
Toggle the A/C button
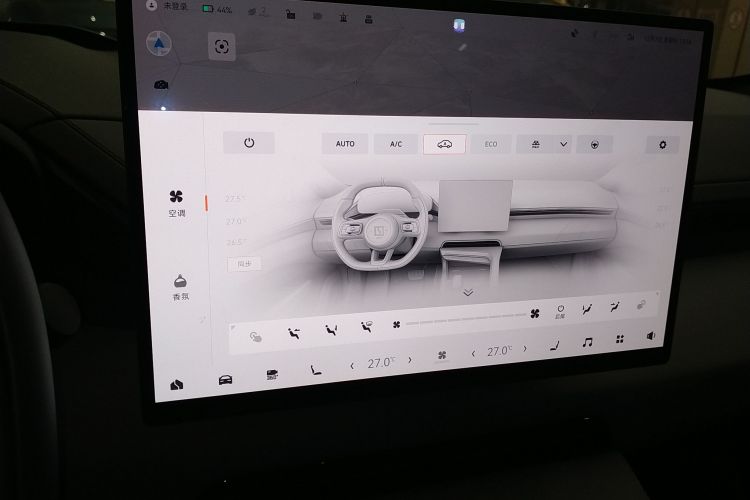(x=396, y=144)
